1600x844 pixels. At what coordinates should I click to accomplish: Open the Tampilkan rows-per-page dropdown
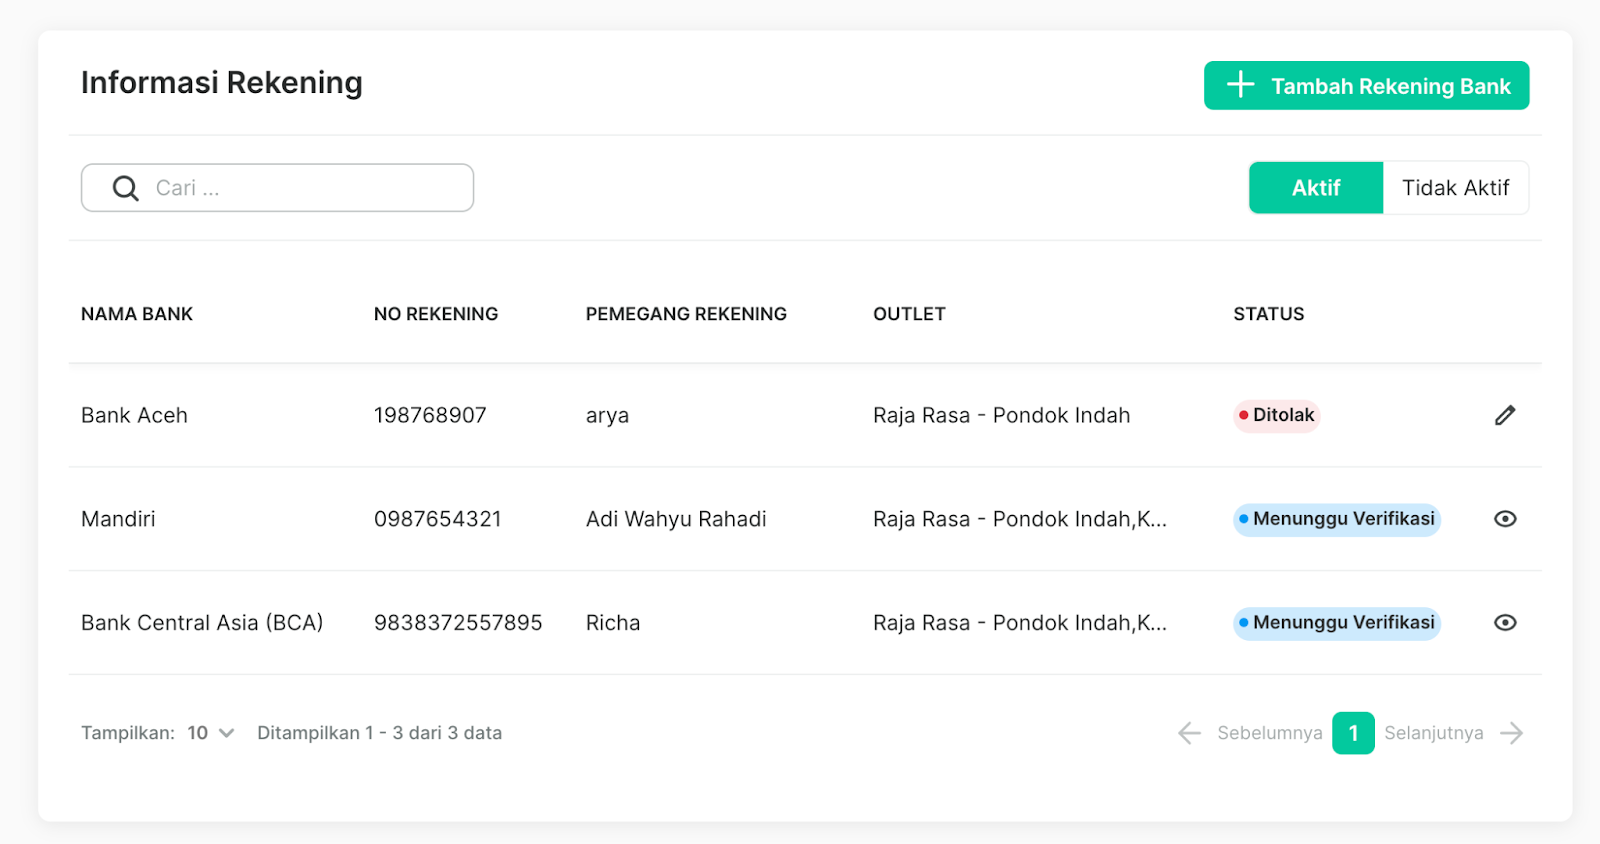tap(211, 733)
